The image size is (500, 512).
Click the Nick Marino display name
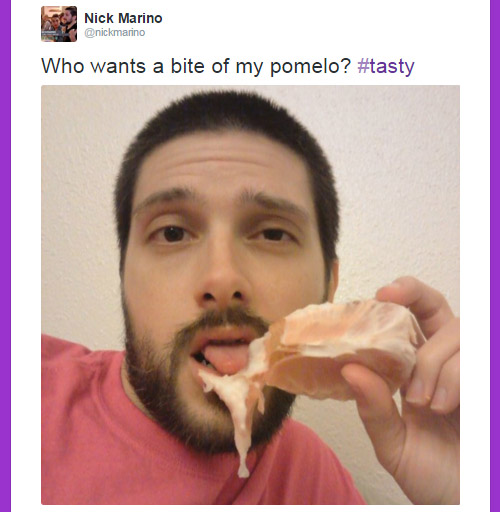coord(123,18)
